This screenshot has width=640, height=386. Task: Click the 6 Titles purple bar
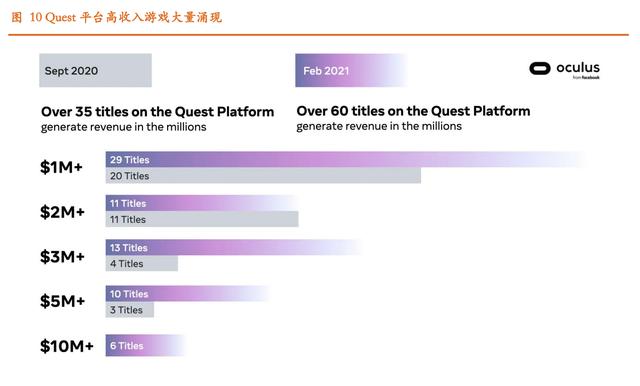click(146, 346)
